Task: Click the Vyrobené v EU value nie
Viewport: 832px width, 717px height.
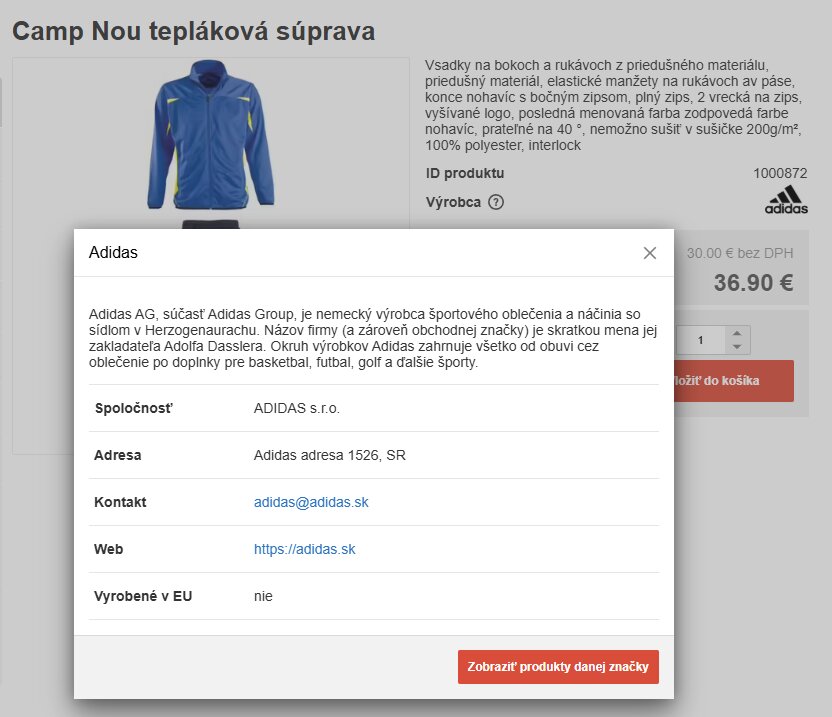Action: 263,596
